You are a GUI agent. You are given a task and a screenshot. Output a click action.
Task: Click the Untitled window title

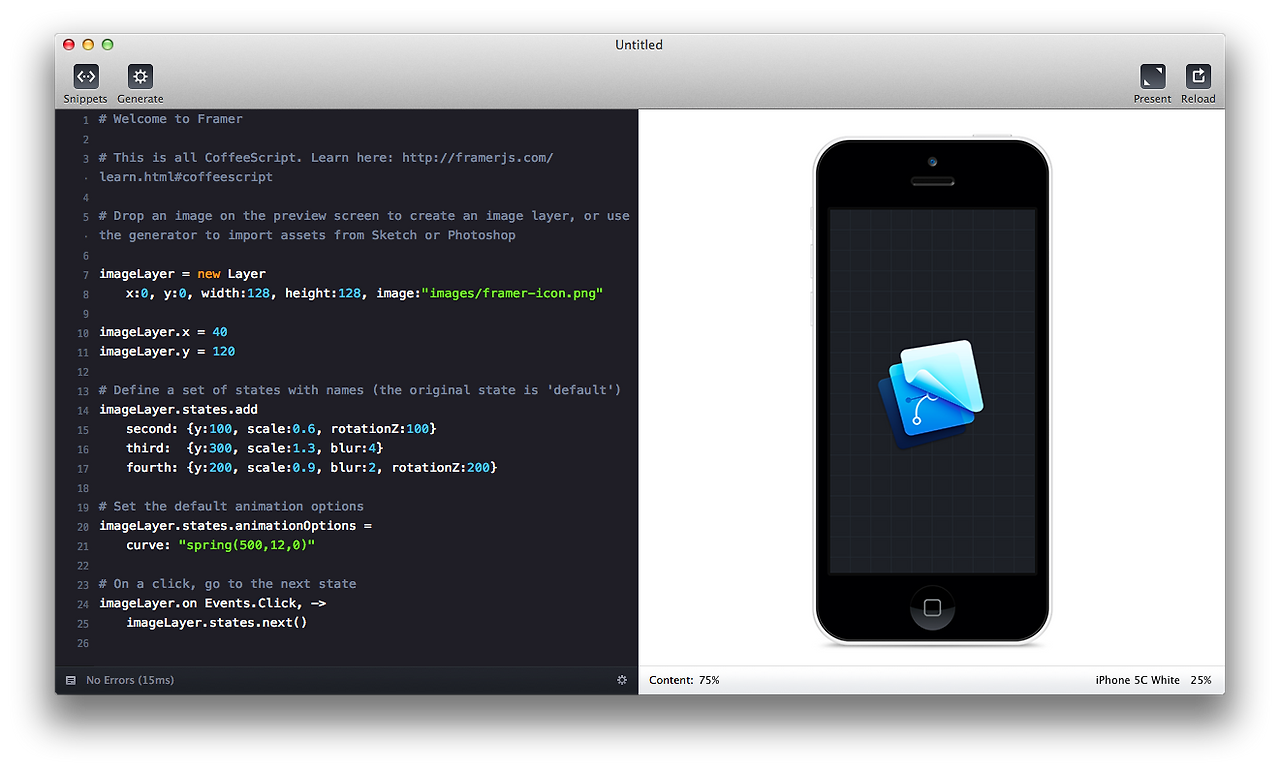tap(639, 44)
